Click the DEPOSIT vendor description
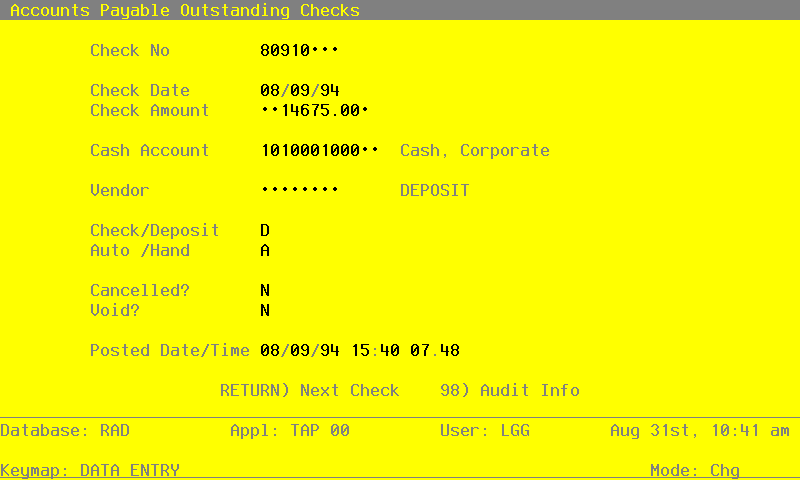This screenshot has height=480, width=800. pyautogui.click(x=434, y=190)
